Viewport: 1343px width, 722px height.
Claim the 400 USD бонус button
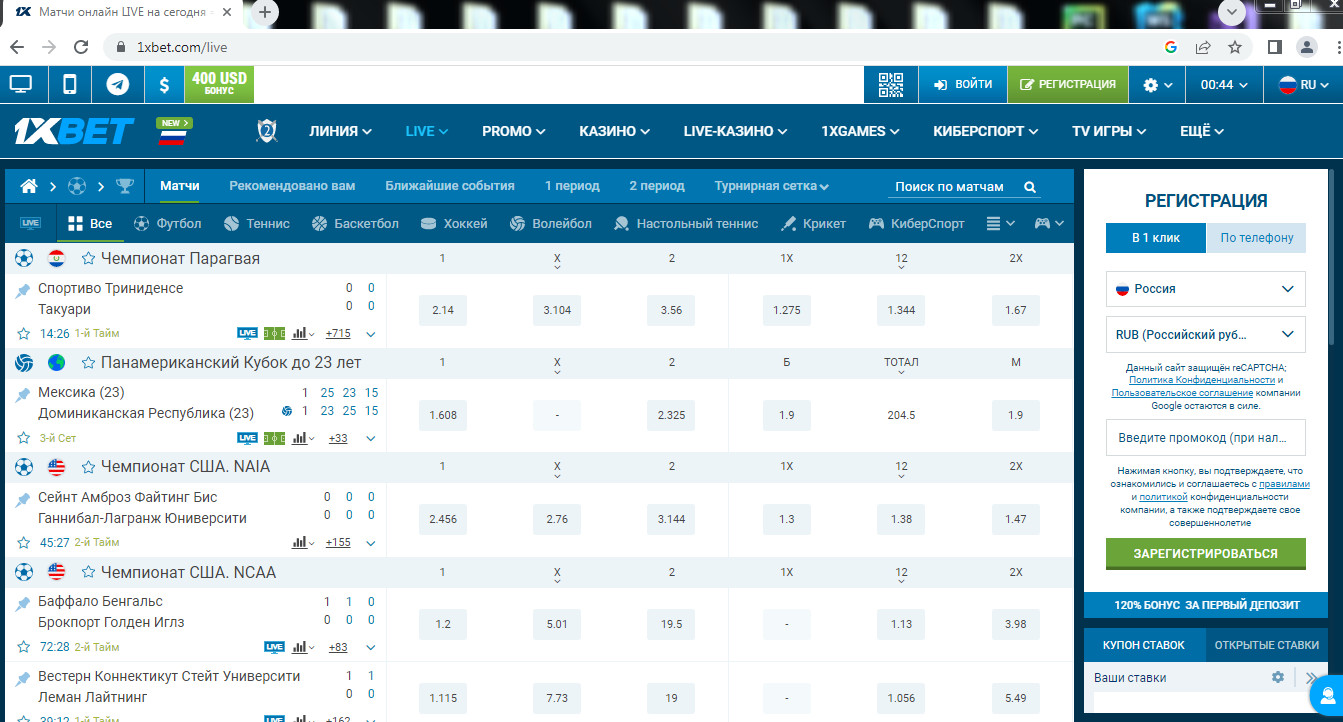[x=219, y=84]
